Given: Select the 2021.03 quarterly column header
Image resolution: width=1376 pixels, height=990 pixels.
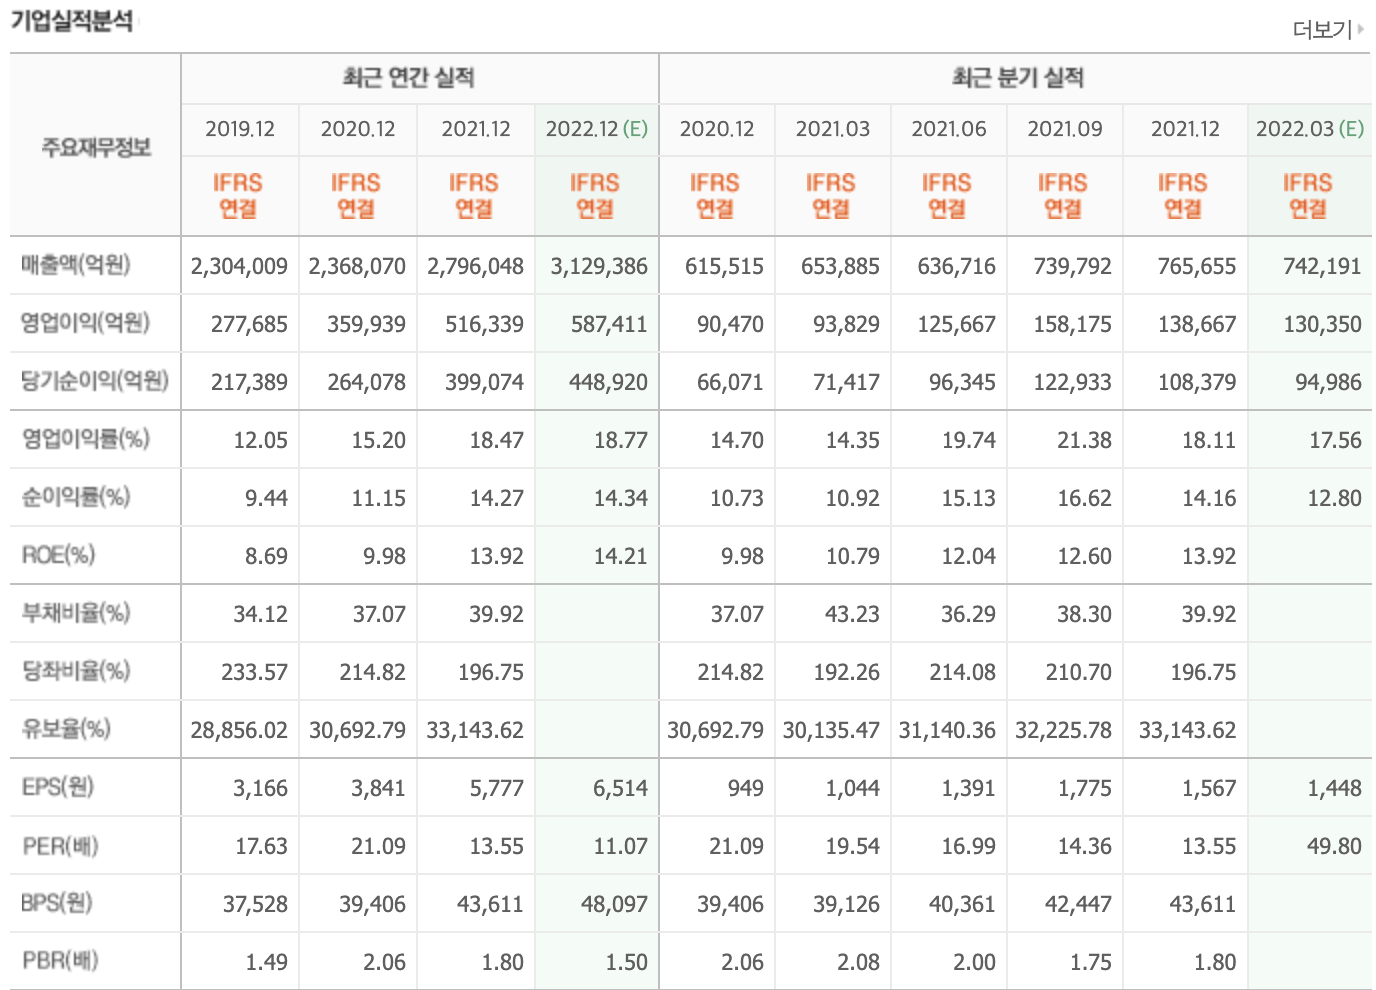Looking at the screenshot, I should pyautogui.click(x=833, y=129).
